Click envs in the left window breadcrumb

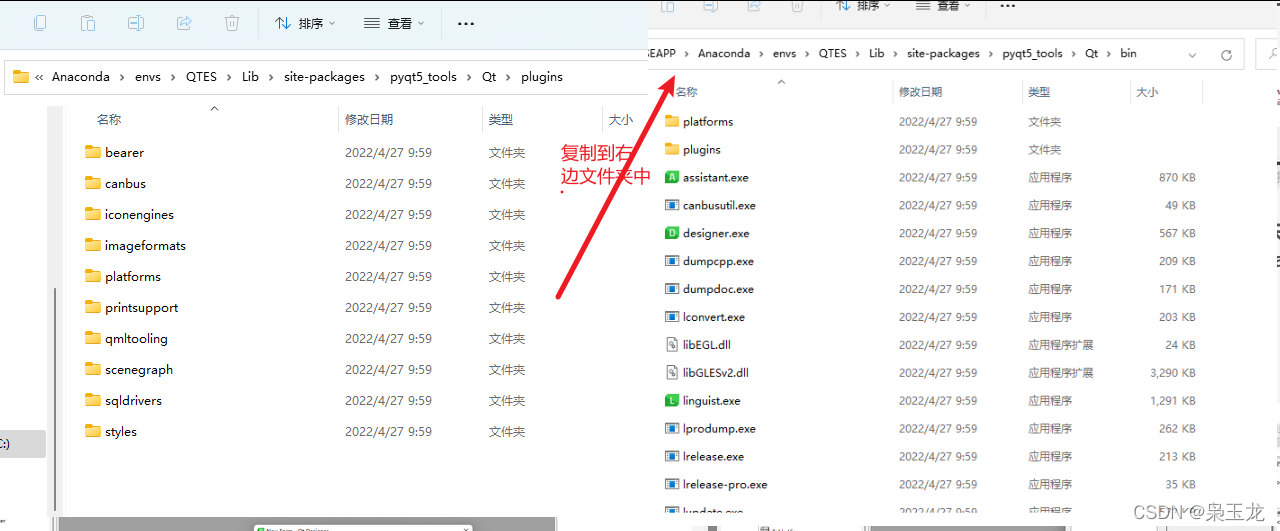(146, 77)
